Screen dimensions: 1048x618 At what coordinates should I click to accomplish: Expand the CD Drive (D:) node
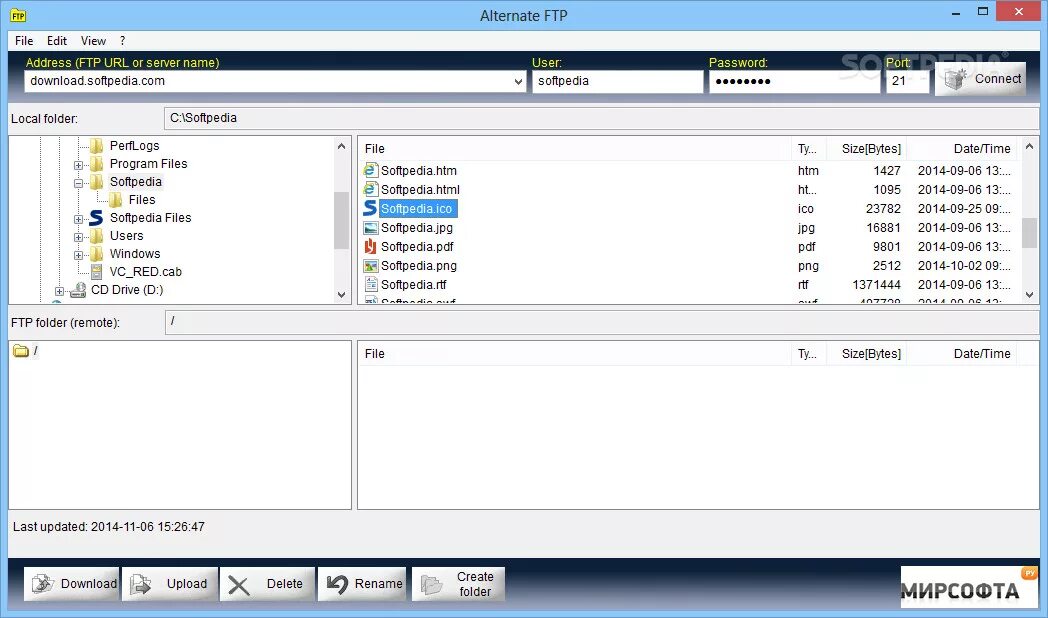pos(59,291)
